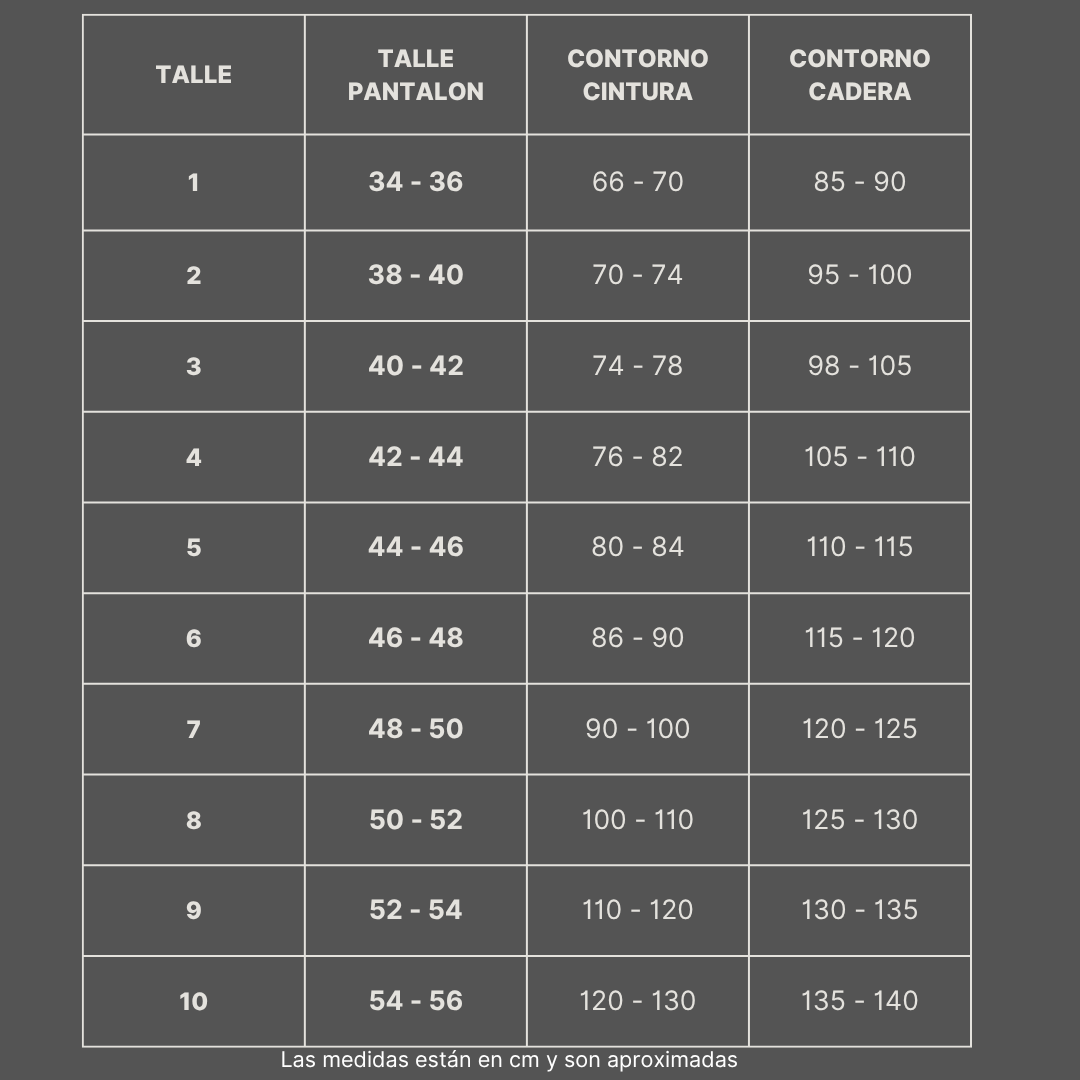This screenshot has height=1080, width=1080.
Task: Select the talle 3 cell
Action: tap(194, 366)
